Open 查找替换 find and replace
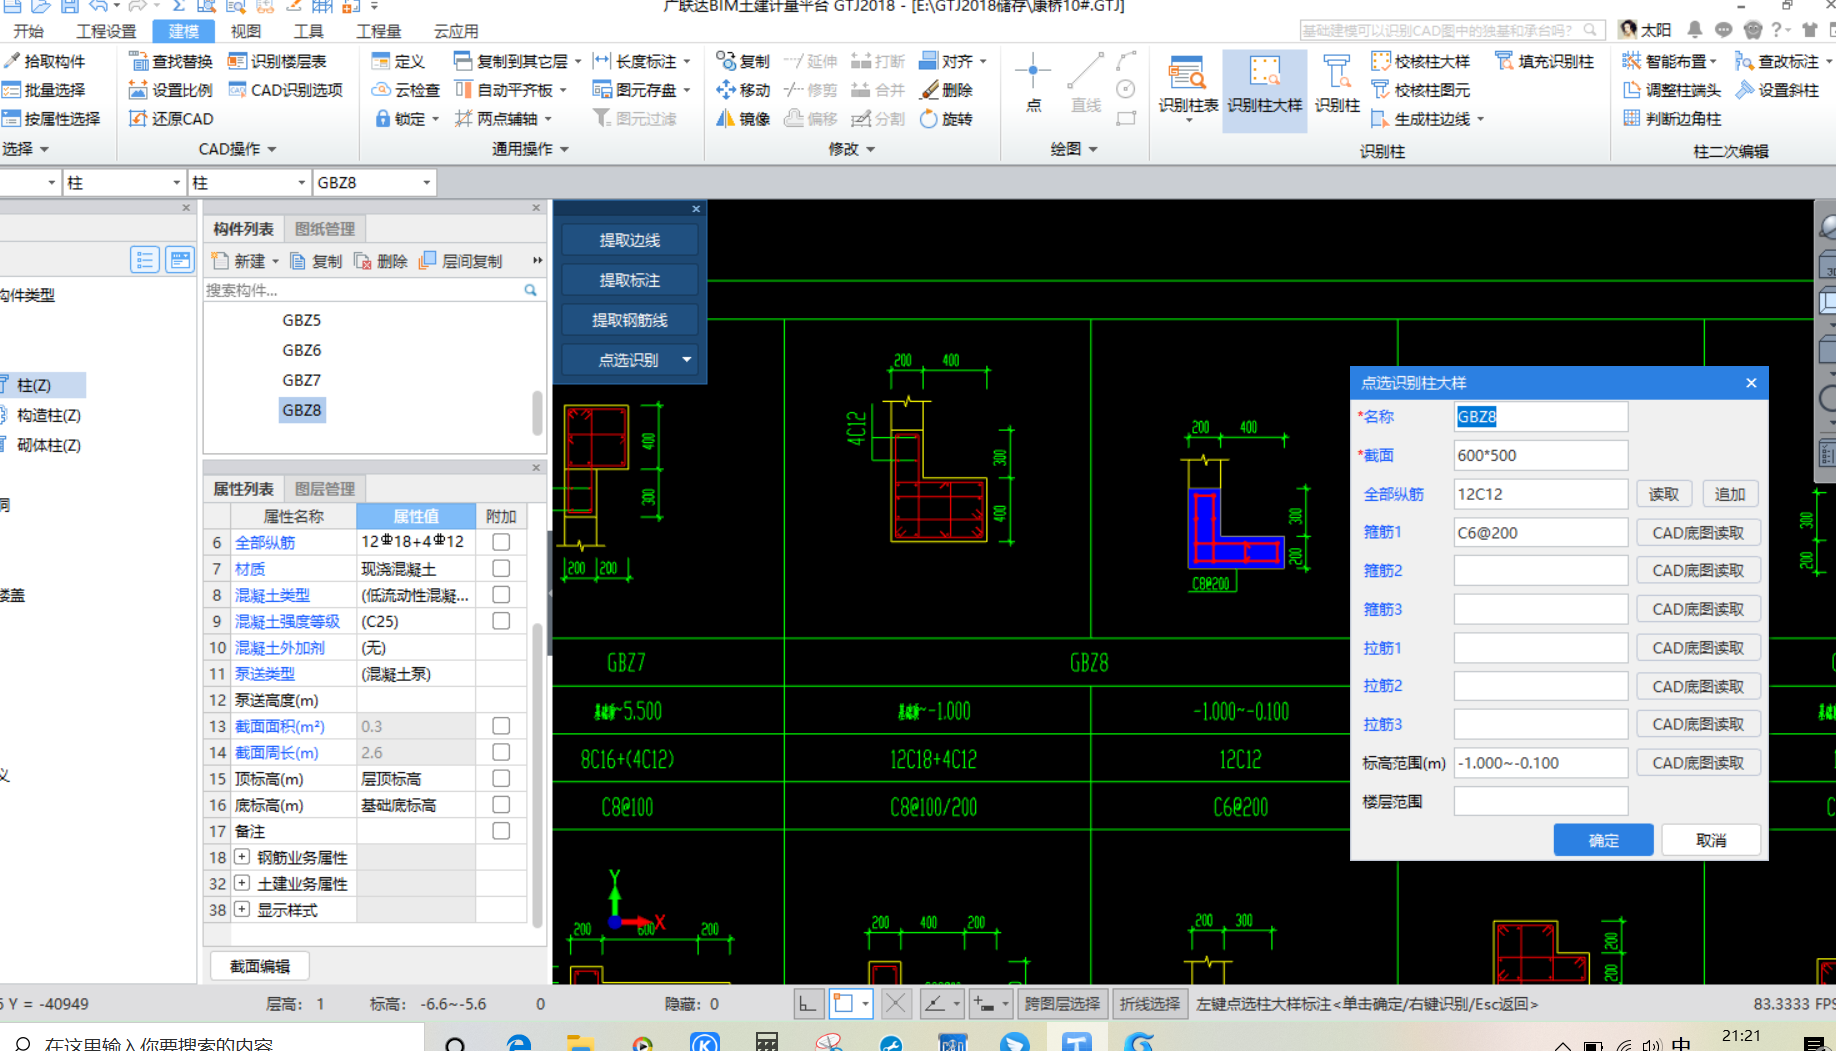 171,61
